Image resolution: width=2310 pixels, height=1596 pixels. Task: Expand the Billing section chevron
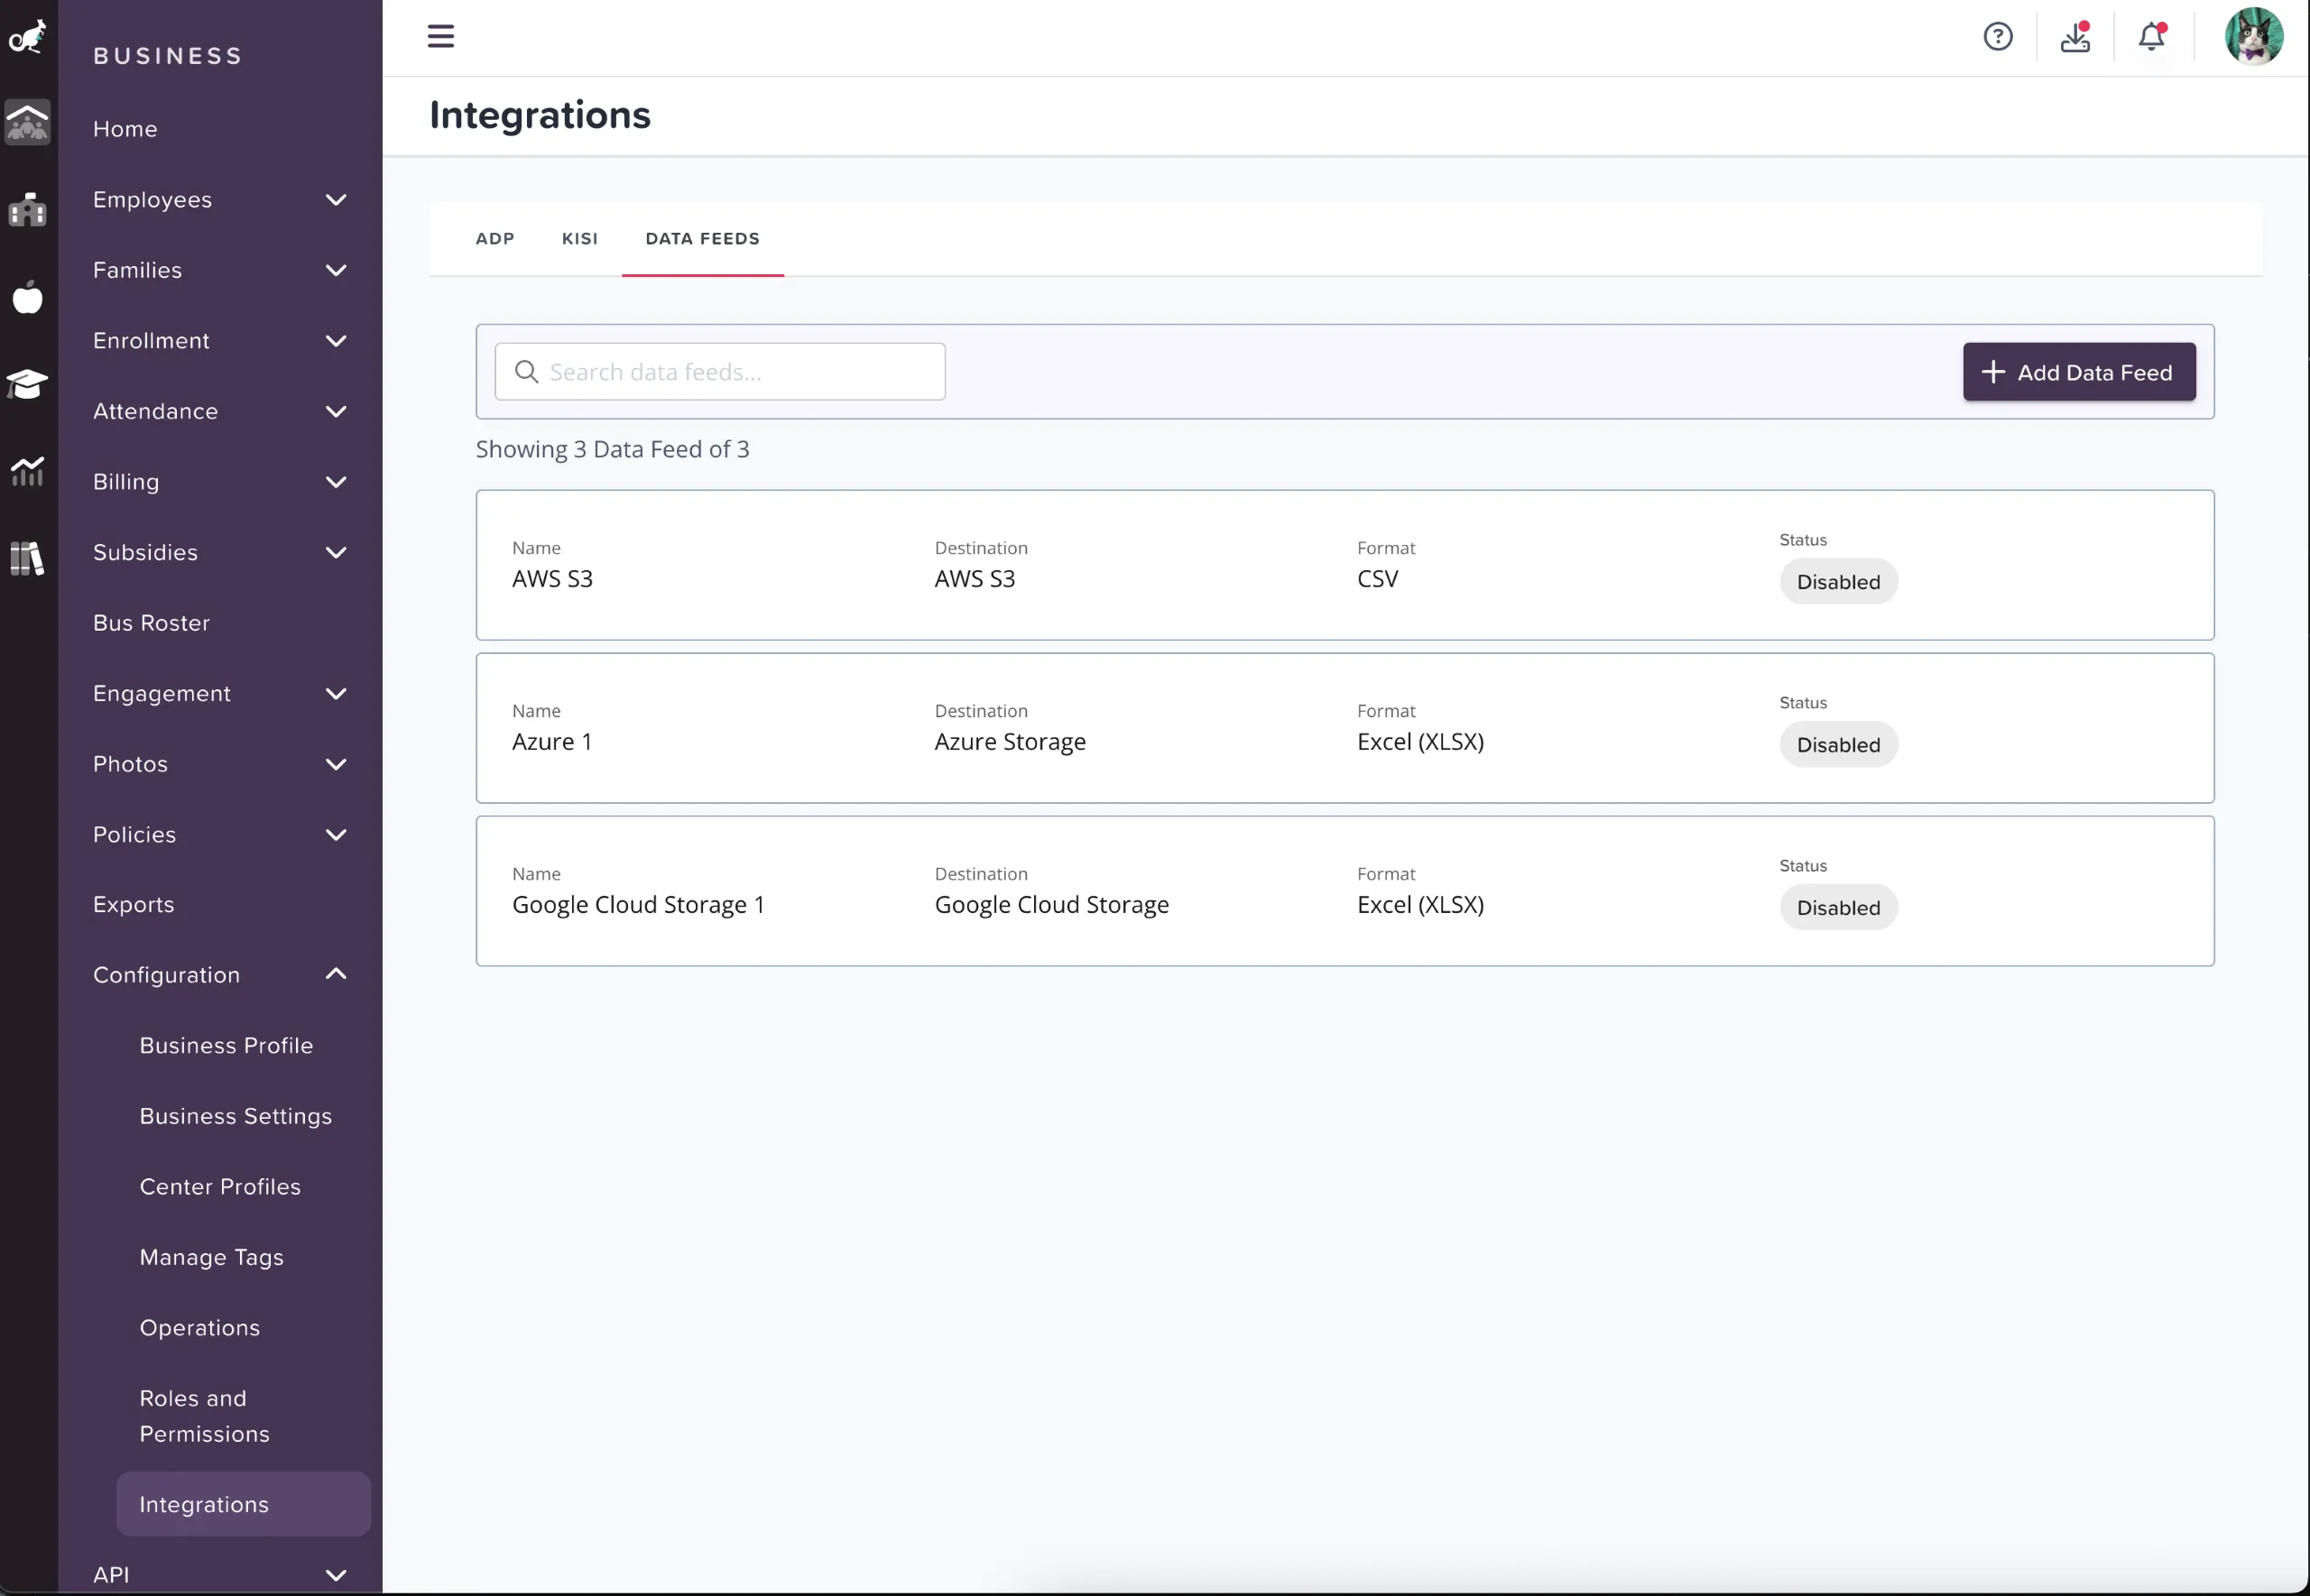pyautogui.click(x=336, y=482)
